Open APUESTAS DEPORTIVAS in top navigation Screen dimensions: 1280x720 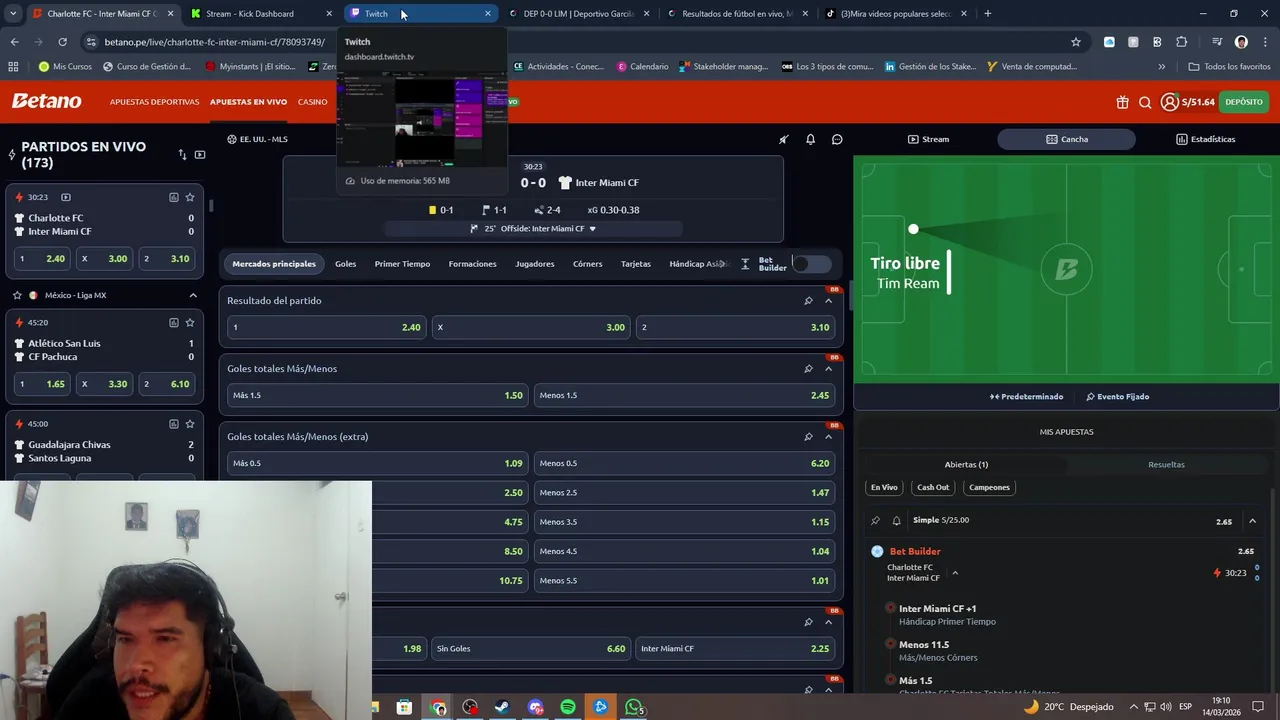[154, 102]
